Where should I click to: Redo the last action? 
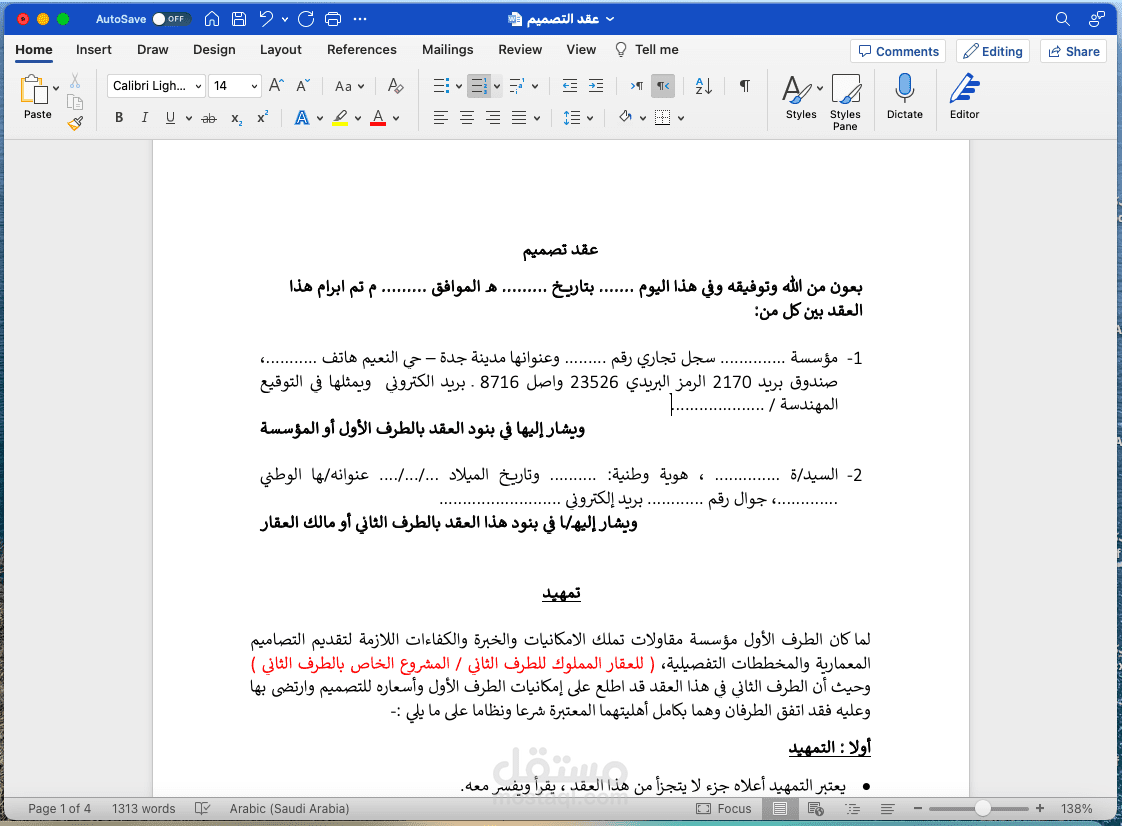click(306, 19)
